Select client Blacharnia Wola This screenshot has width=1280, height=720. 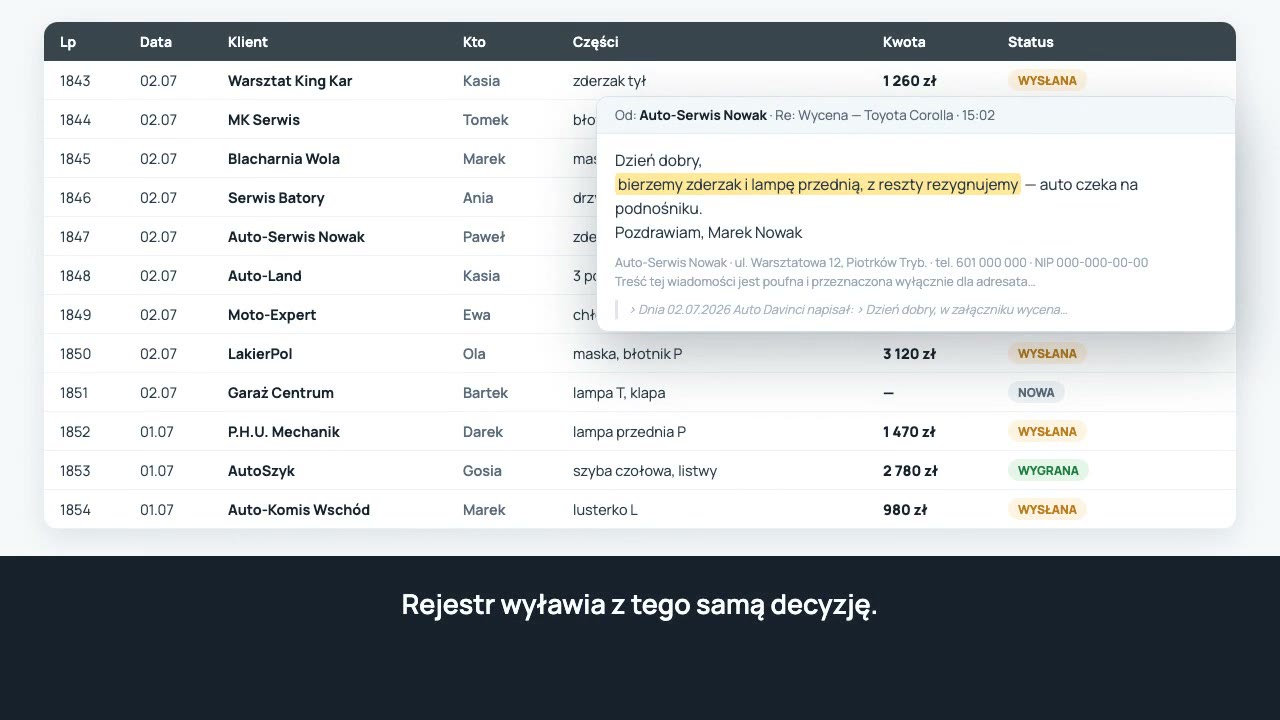(x=284, y=159)
